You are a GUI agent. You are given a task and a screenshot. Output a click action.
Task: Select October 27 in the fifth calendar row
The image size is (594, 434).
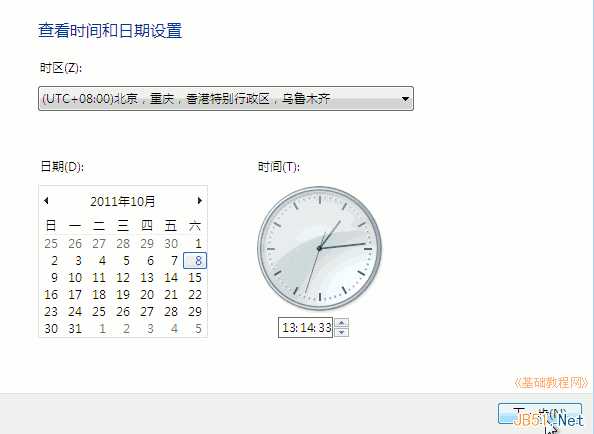click(x=147, y=312)
